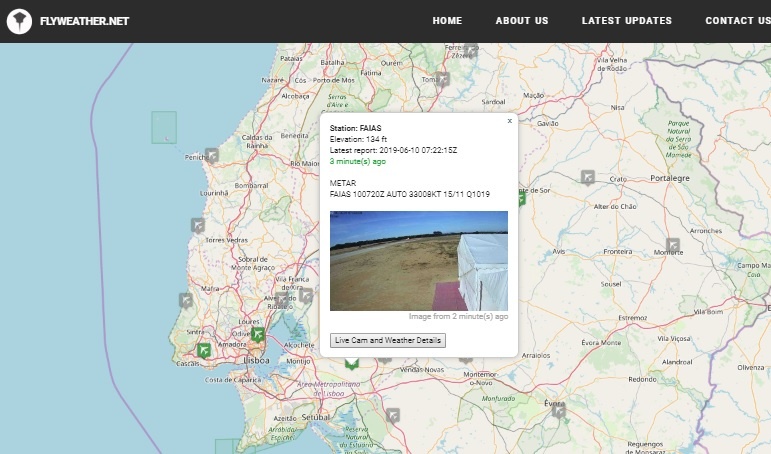Click the Torres Vedras map label
This screenshot has height=454, width=771.
tap(227, 240)
